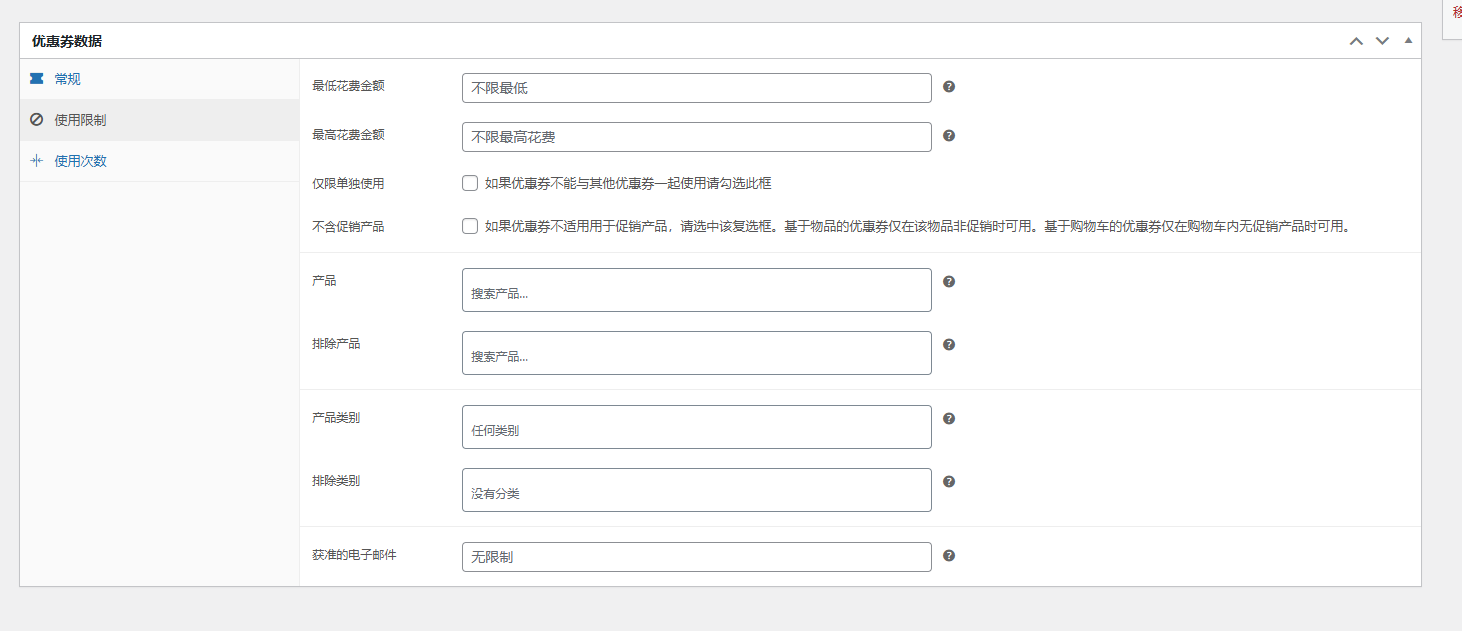Click the help icon beside the 产品 field
Image resolution: width=1462 pixels, height=631 pixels.
click(948, 282)
